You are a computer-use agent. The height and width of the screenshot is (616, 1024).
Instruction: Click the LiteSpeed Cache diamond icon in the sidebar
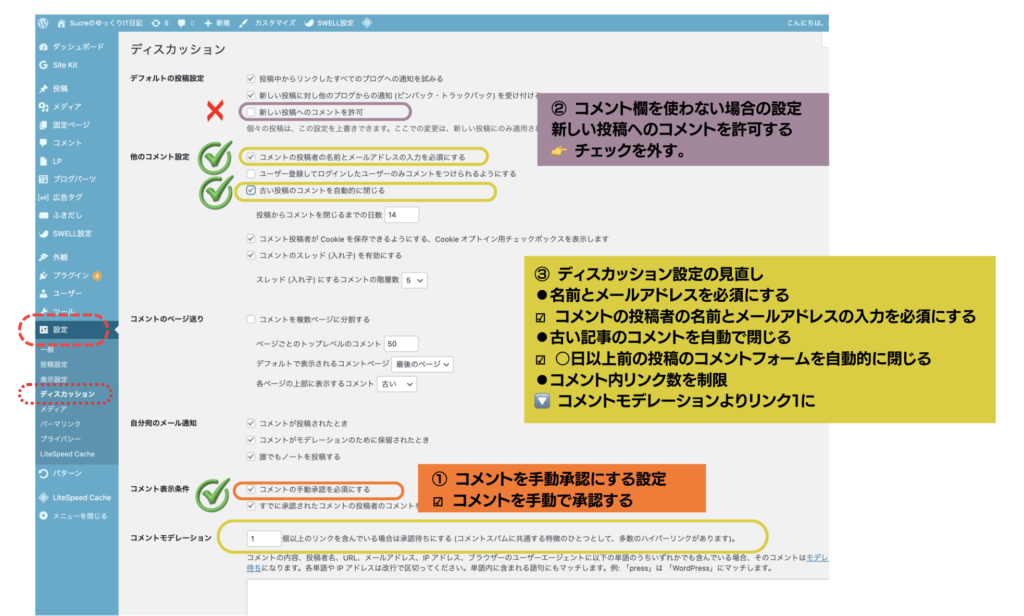tap(43, 497)
